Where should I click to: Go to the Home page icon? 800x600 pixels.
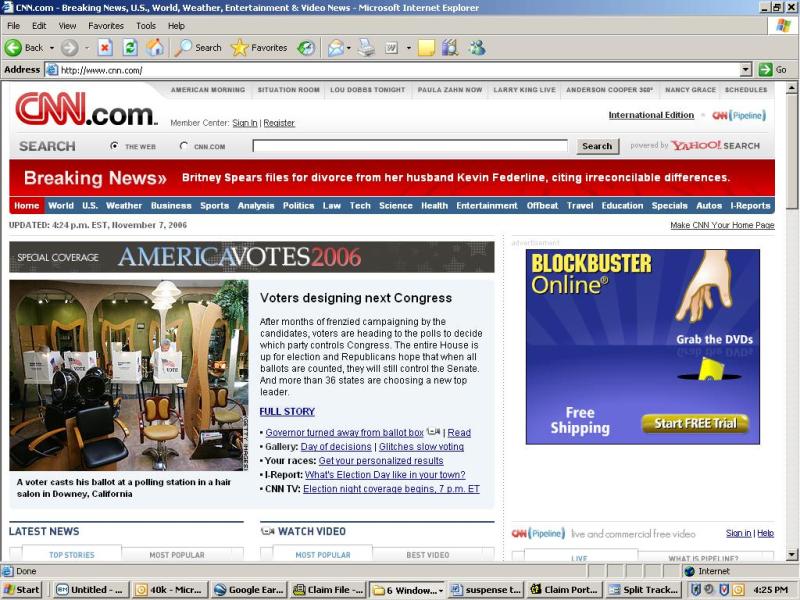pyautogui.click(x=155, y=48)
